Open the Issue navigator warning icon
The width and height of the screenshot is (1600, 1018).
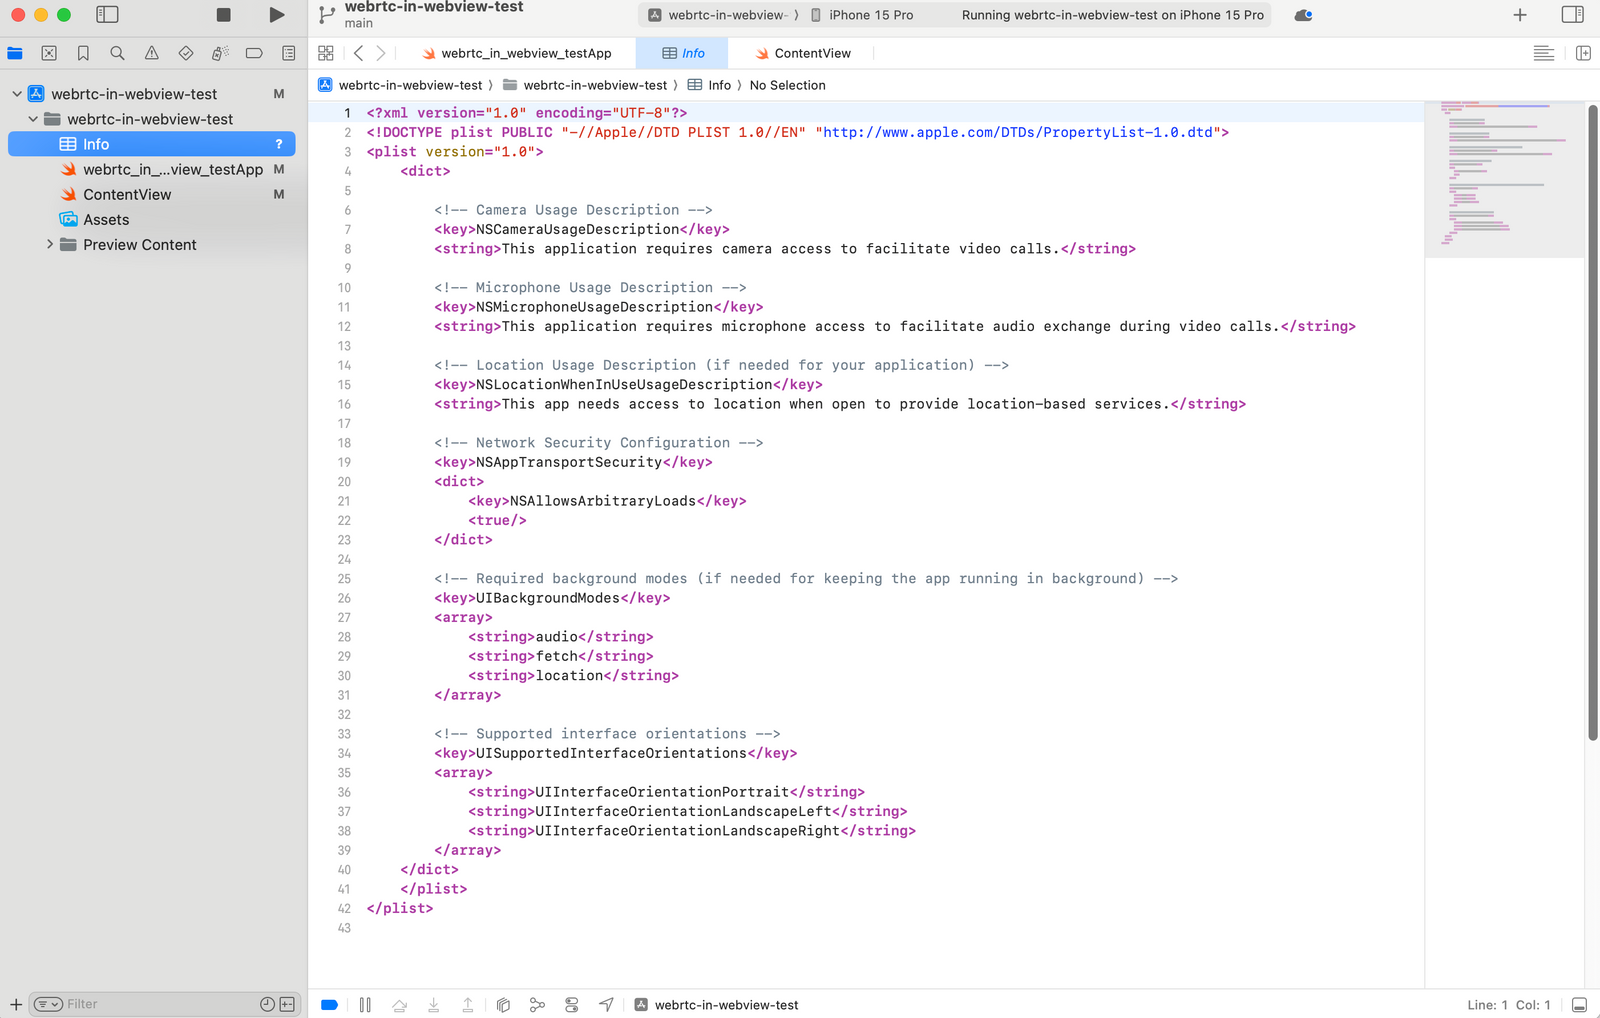(x=151, y=53)
